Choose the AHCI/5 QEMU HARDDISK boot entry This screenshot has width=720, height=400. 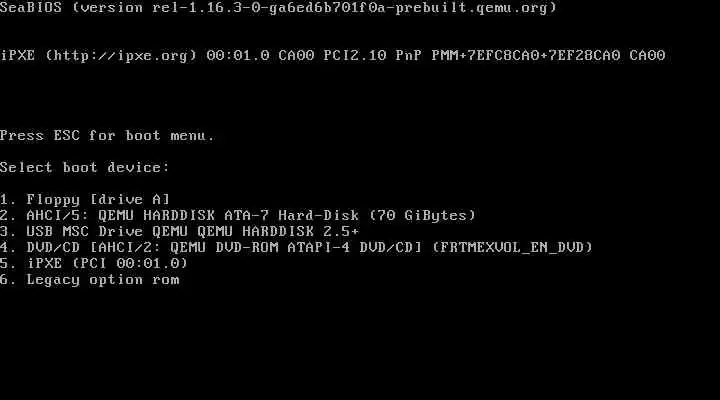click(238, 215)
